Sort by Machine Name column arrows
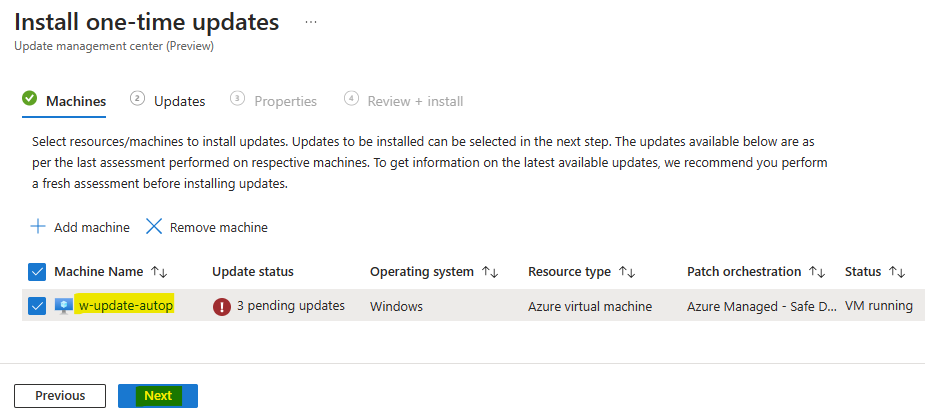Screen dimensions: 925x418 coord(159,272)
